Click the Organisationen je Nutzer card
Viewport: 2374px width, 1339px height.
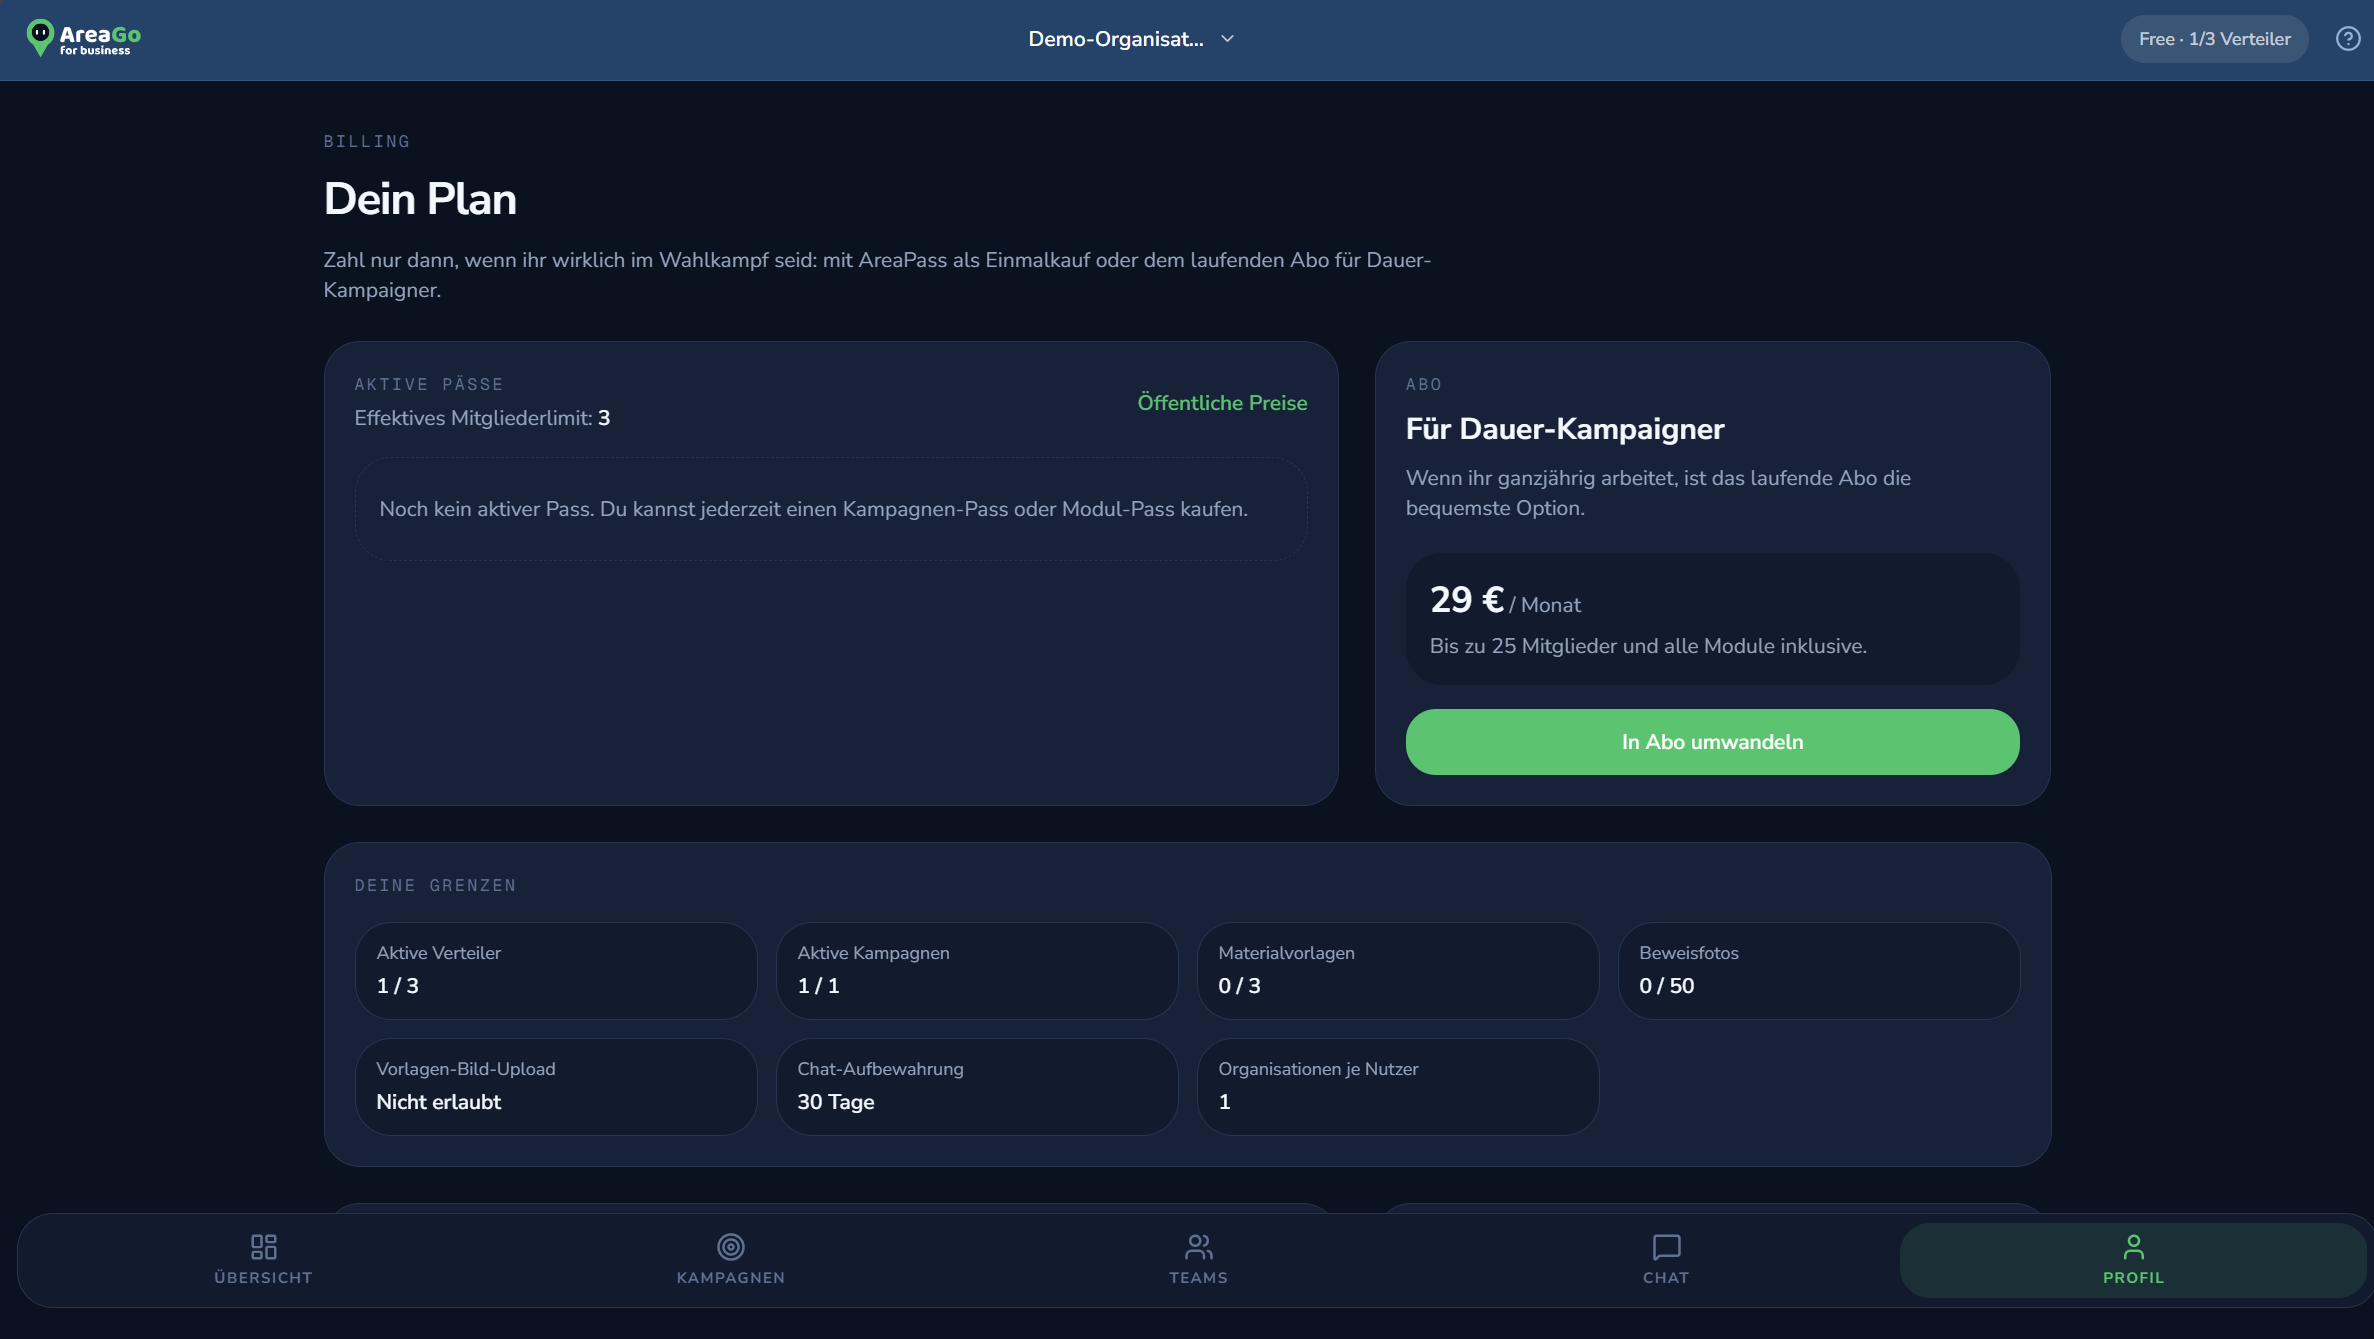1398,1086
